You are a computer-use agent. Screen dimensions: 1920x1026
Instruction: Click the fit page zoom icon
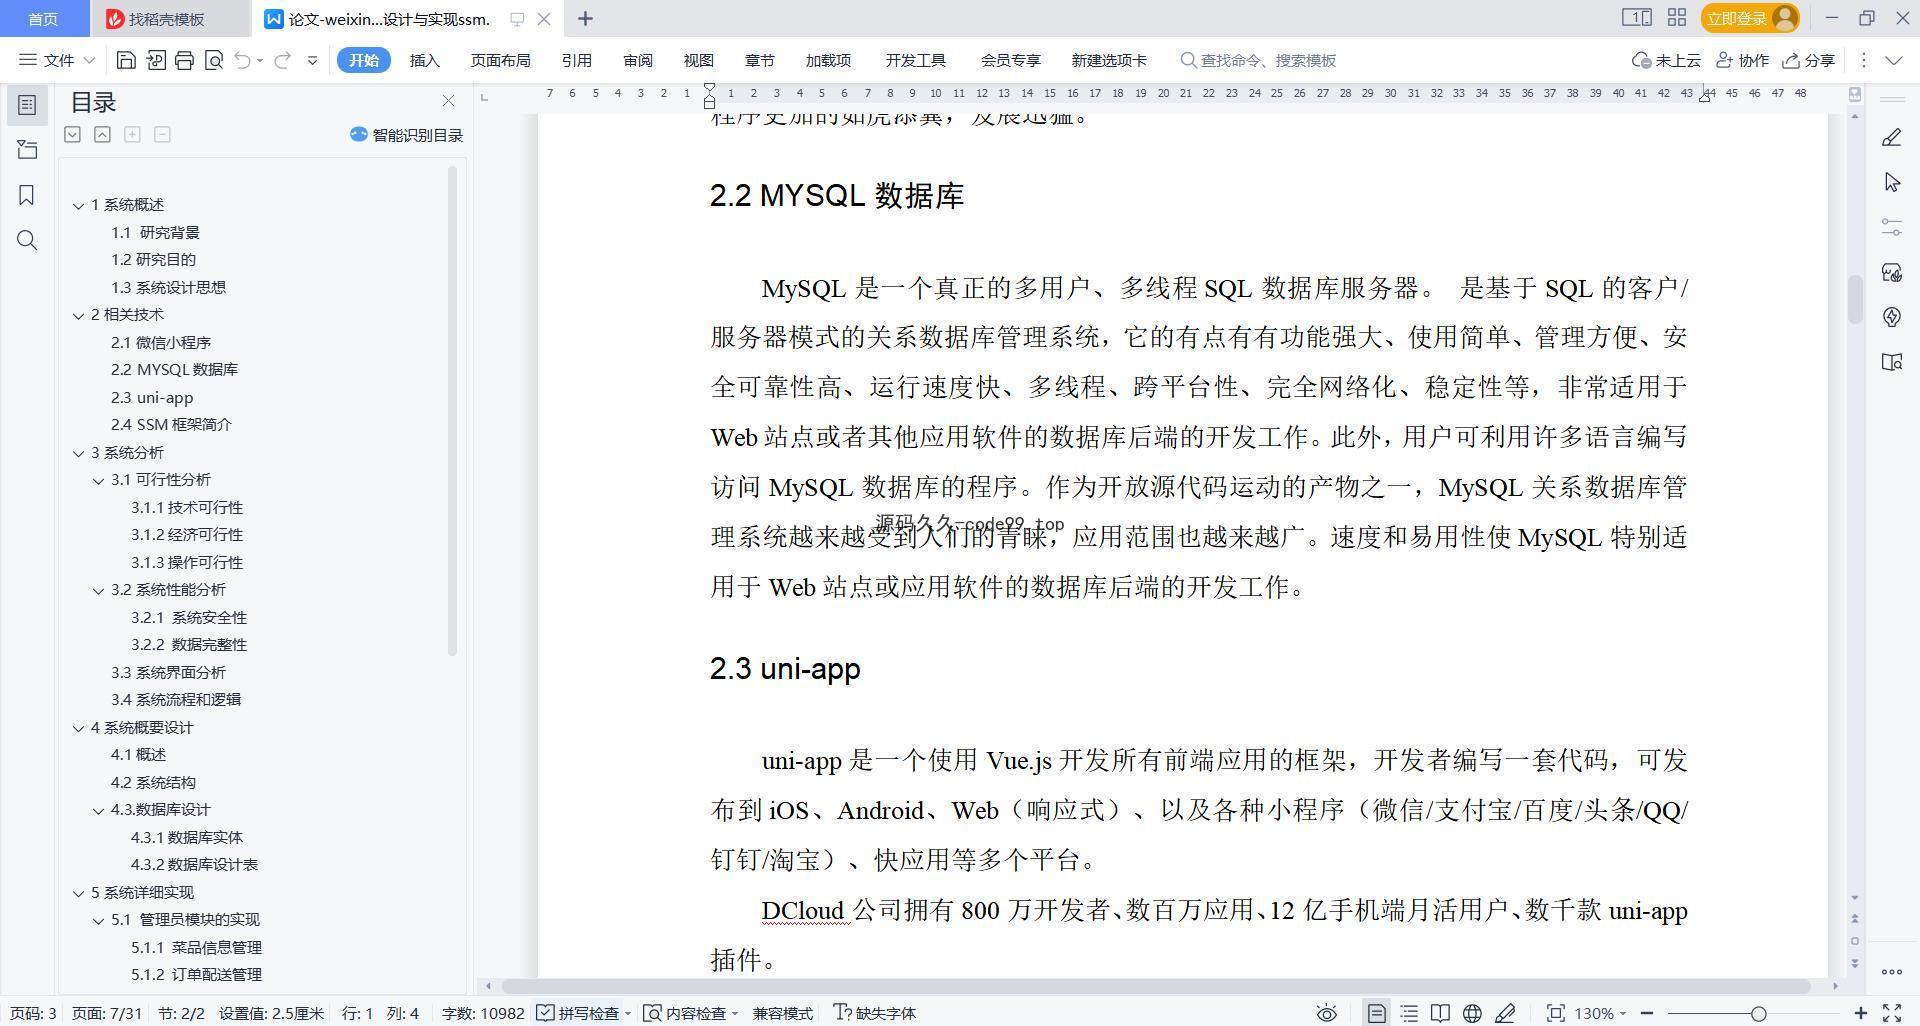[x=1555, y=1013]
